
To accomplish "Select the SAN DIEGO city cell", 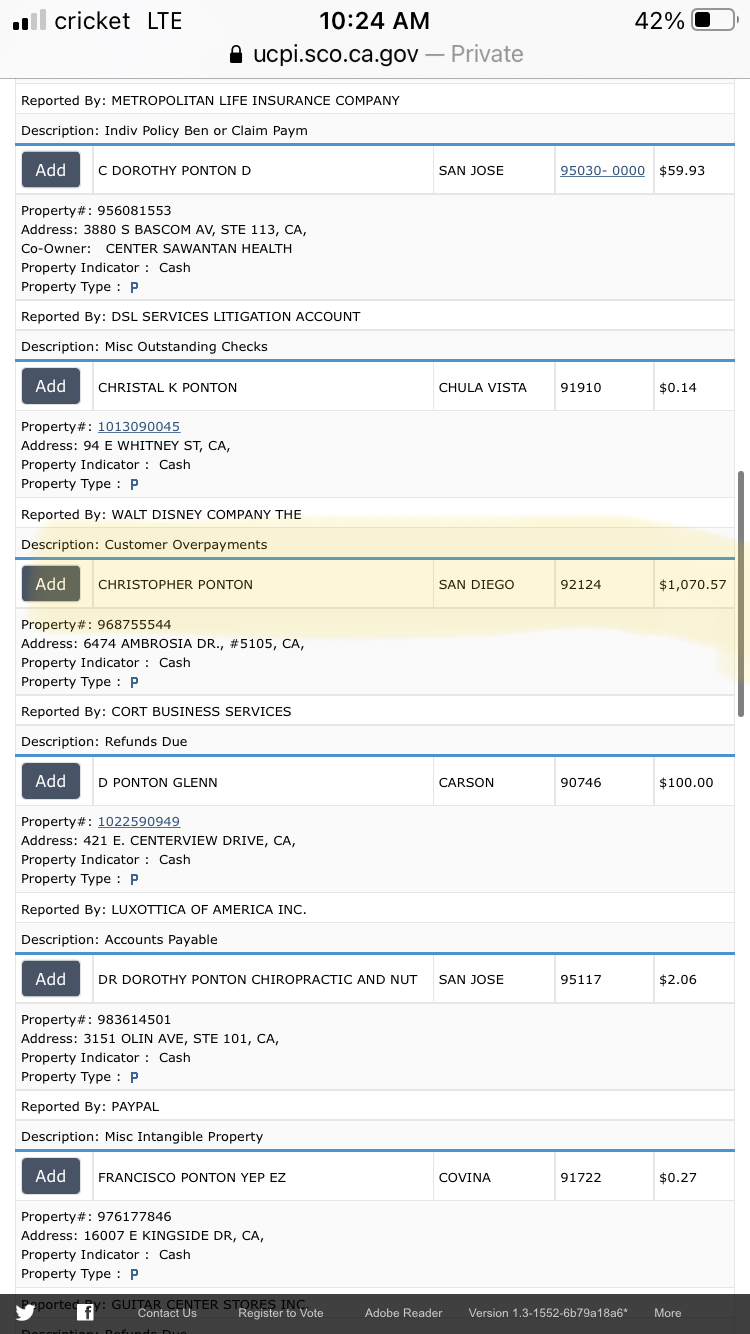I will (x=494, y=584).
